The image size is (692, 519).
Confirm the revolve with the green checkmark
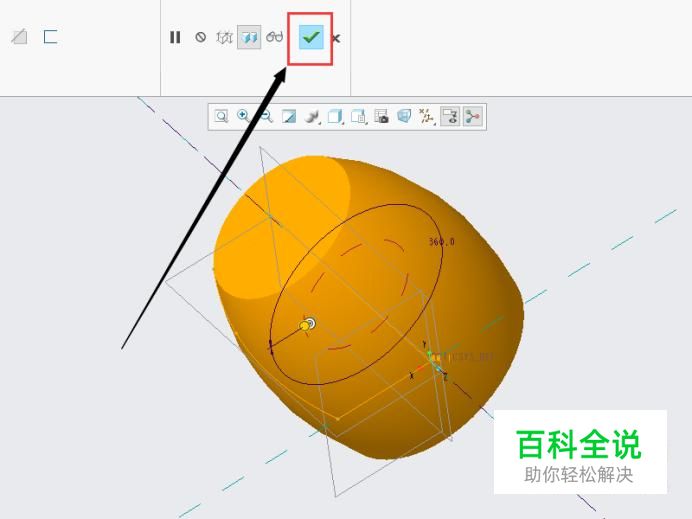pos(311,37)
